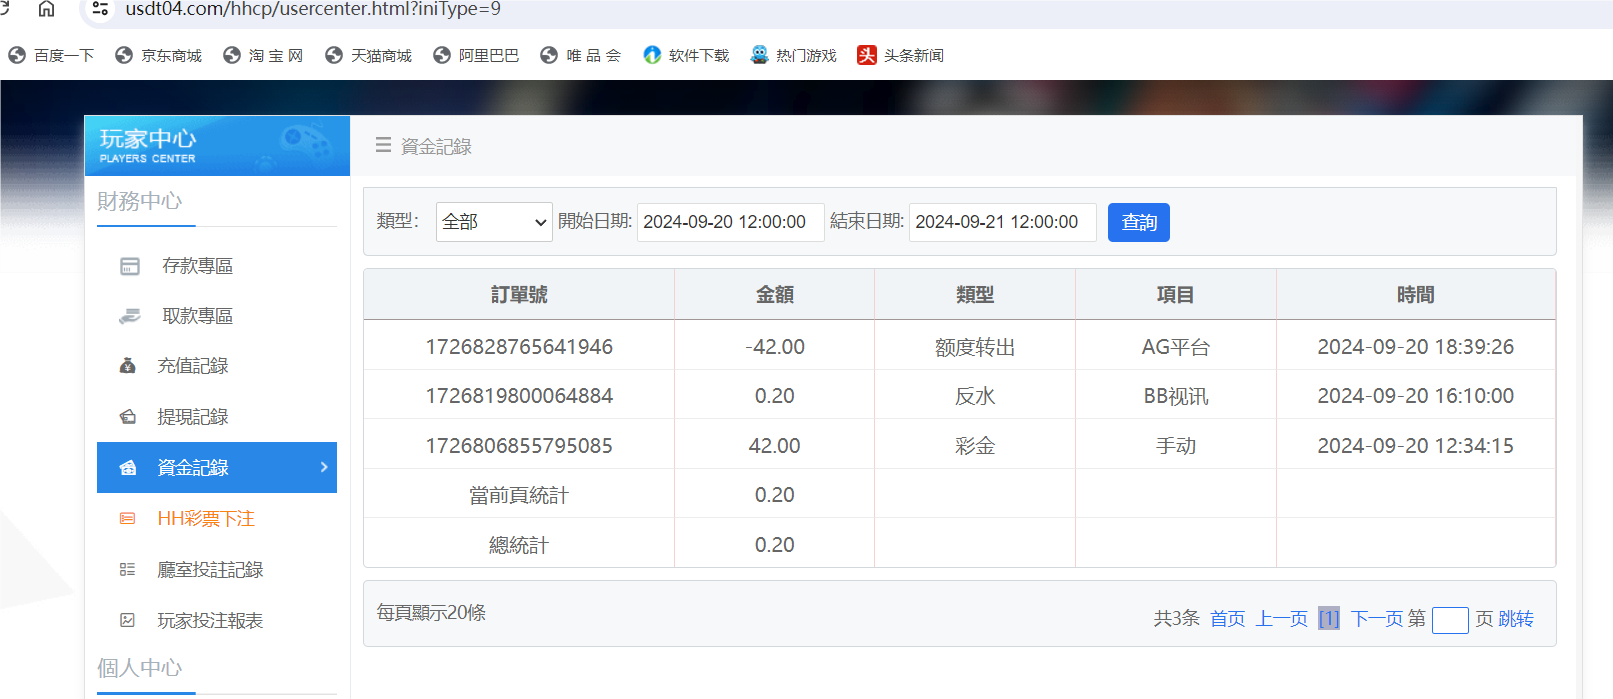
Task: Click the withdrawal area hand icon
Action: click(130, 316)
